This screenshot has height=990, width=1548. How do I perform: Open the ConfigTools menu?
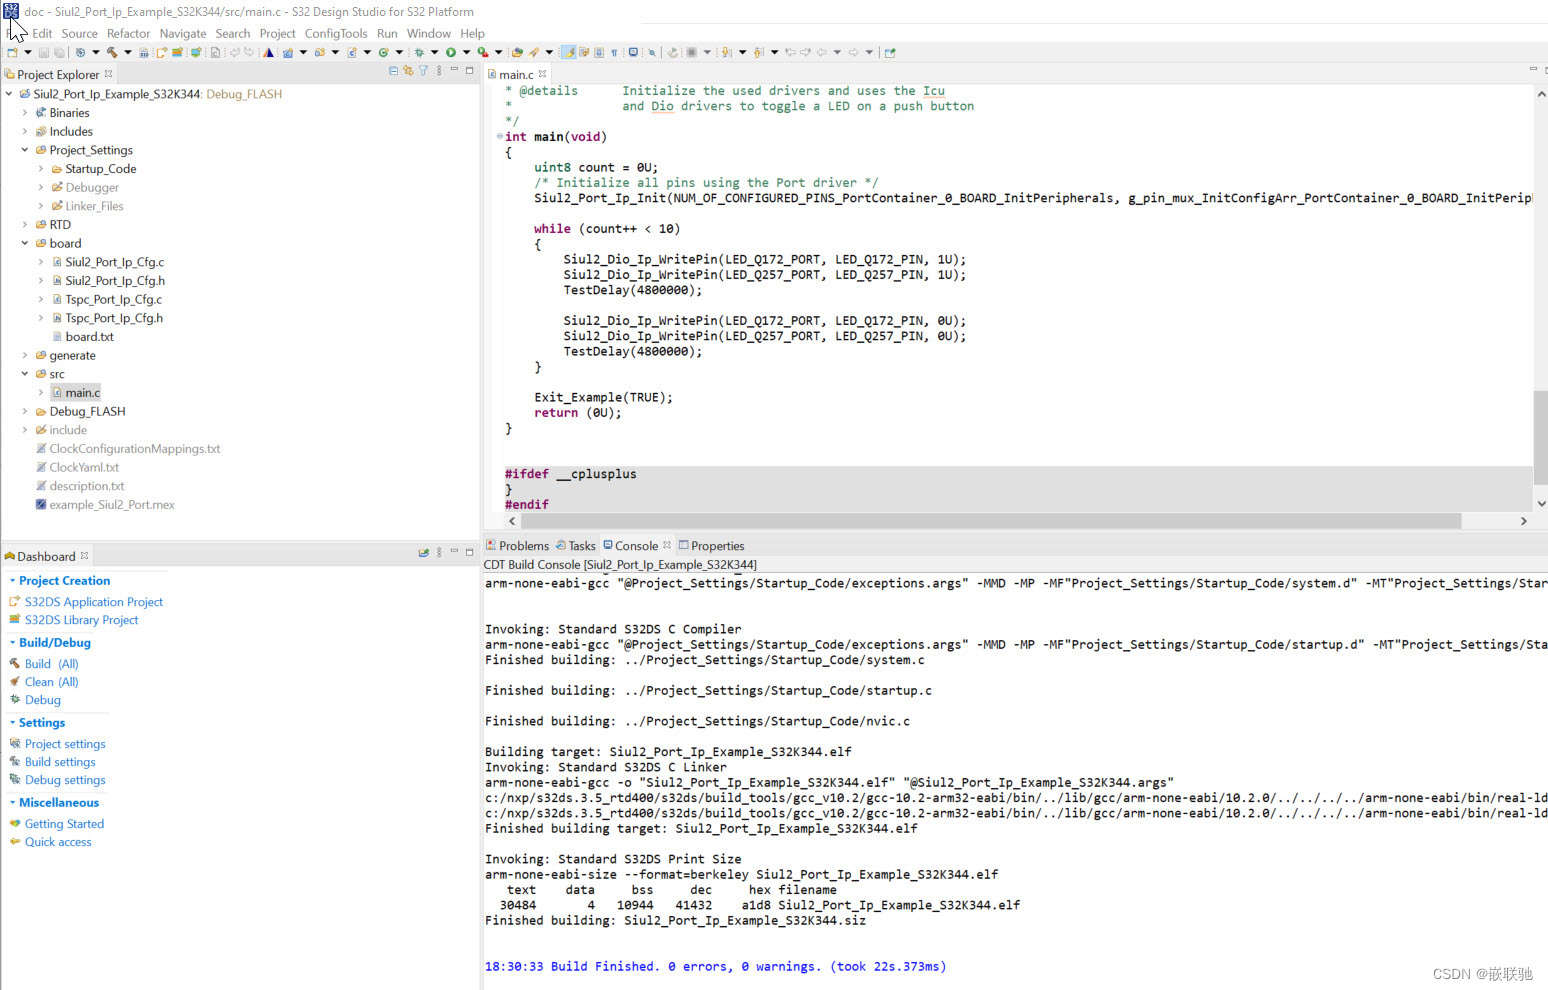tap(336, 33)
